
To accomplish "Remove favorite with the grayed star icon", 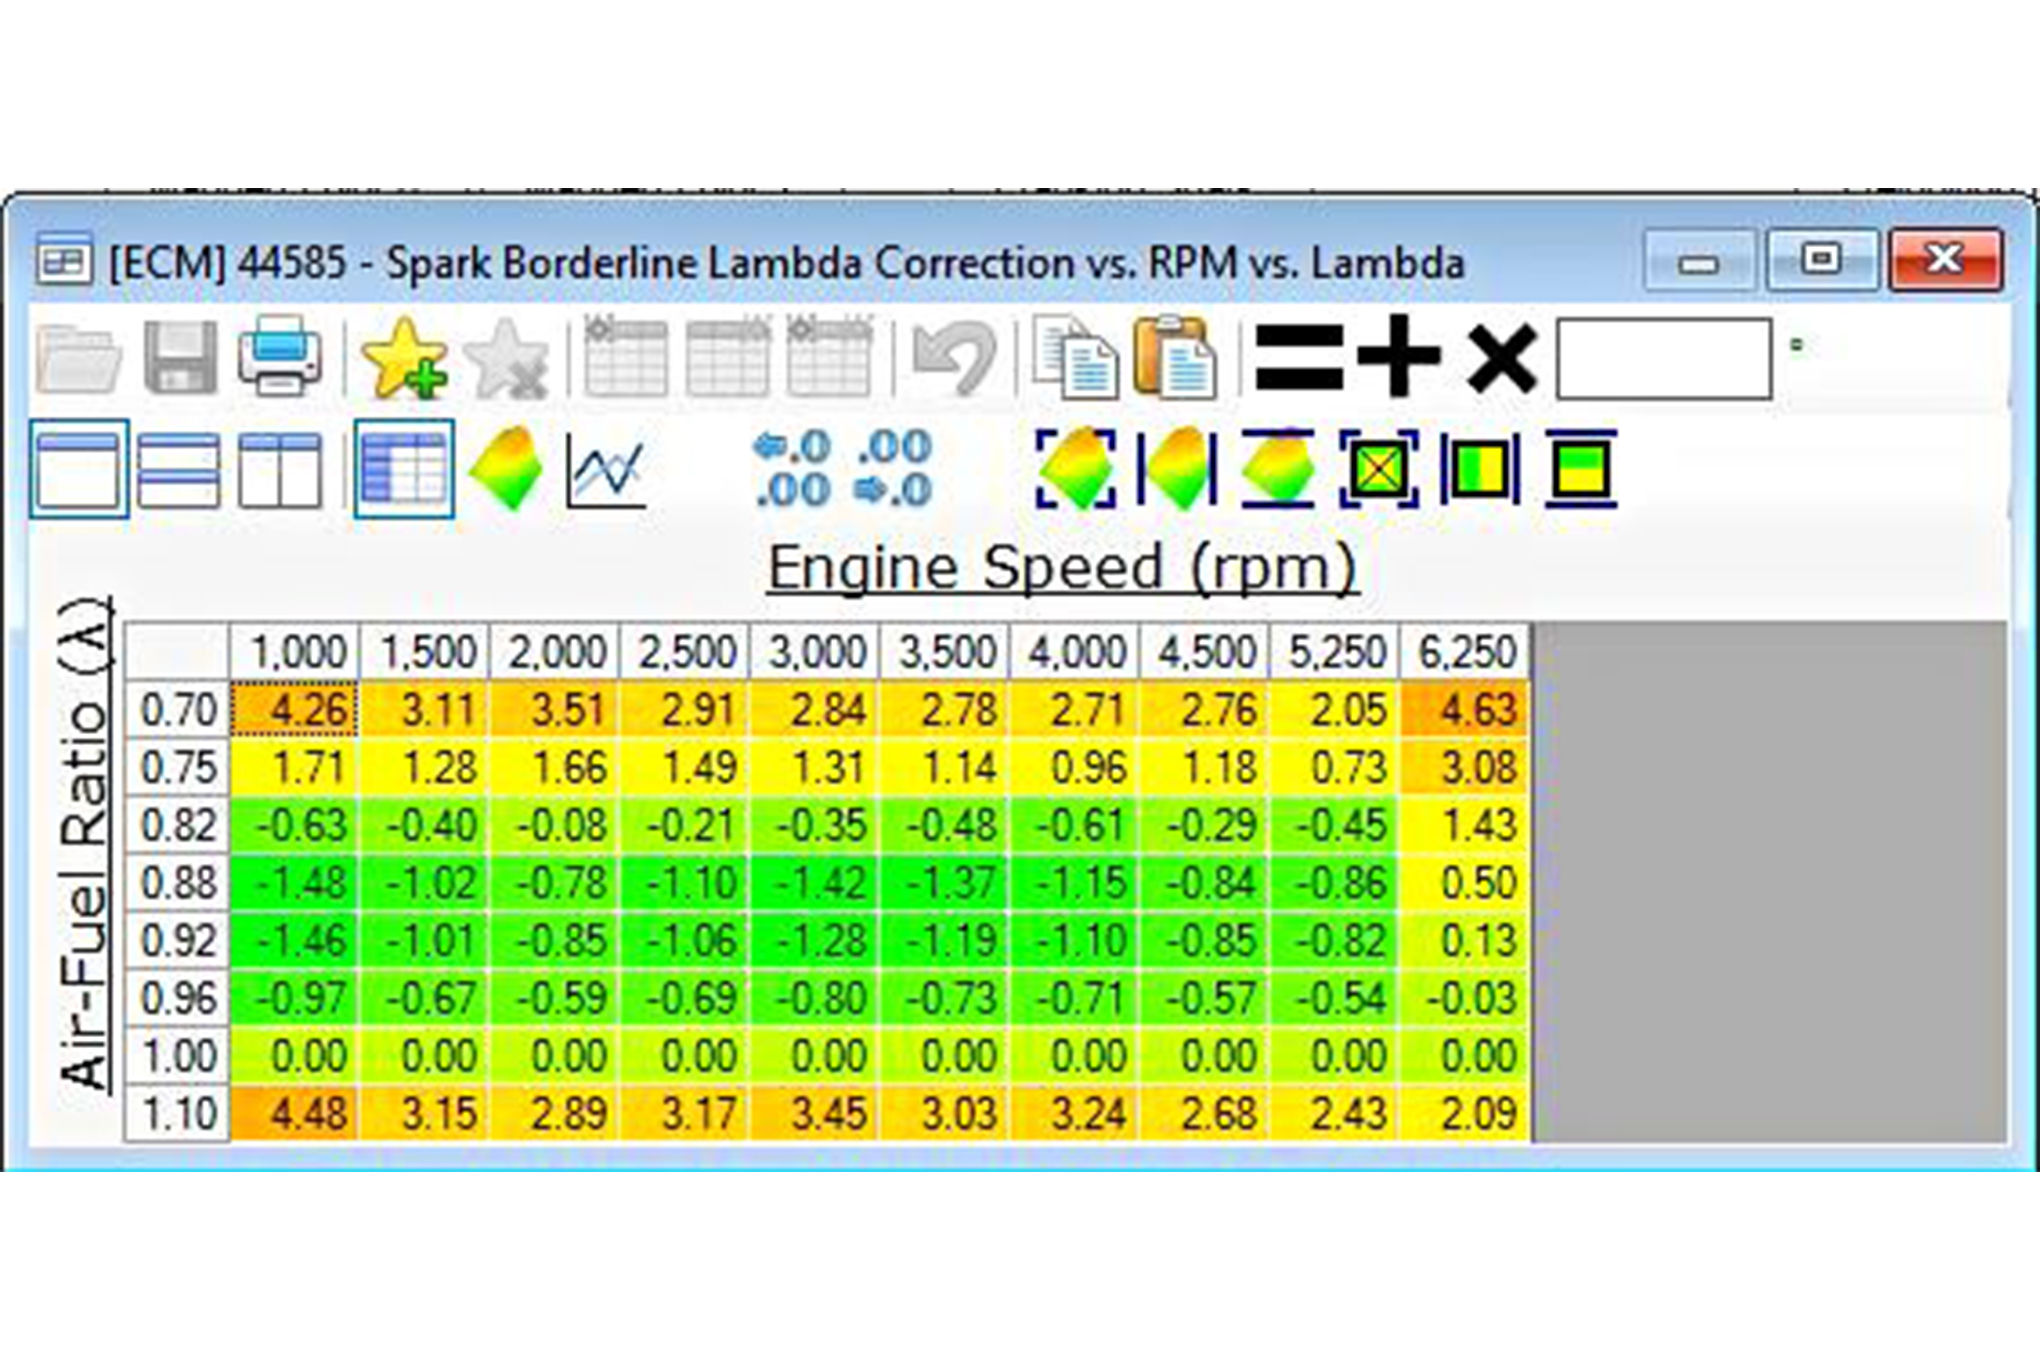I will (x=508, y=358).
